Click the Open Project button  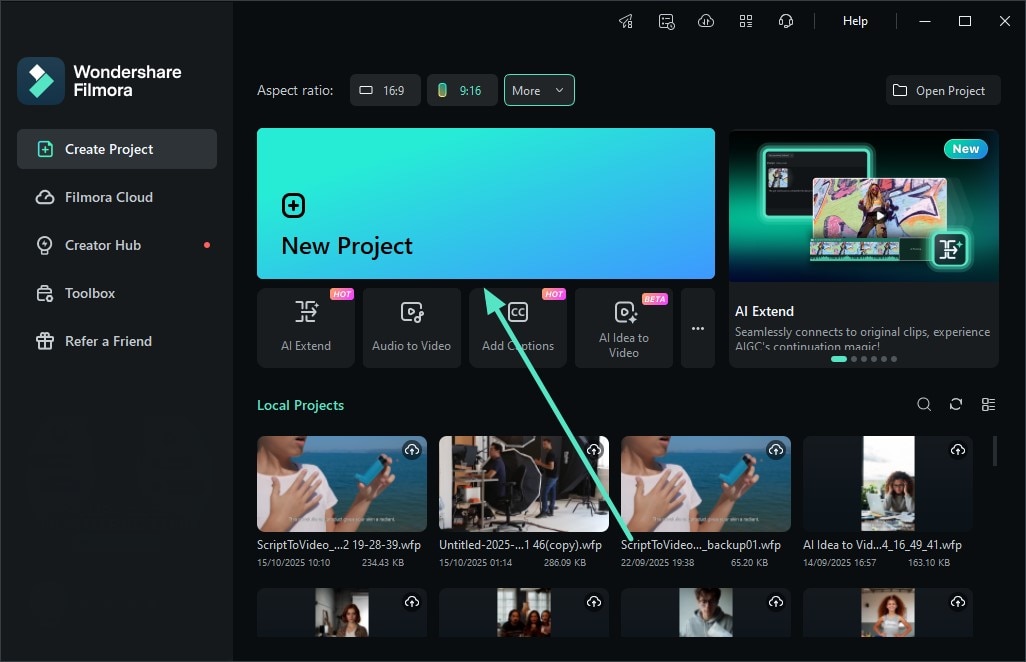point(942,90)
